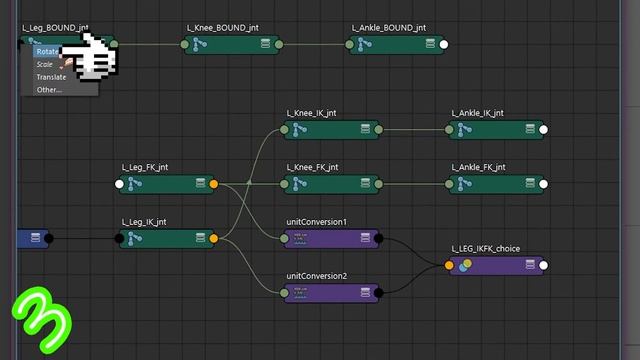The height and width of the screenshot is (360, 640).
Task: Click input port of L_Ankle_BOUND_jnt node
Action: (x=349, y=44)
